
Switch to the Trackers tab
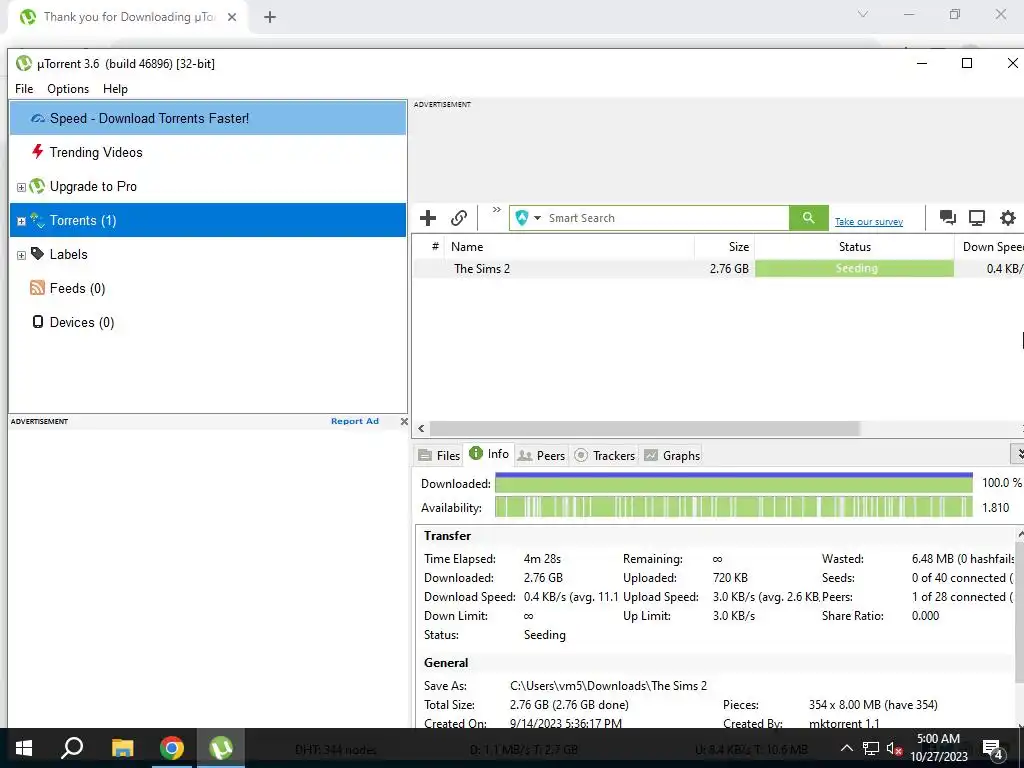(x=605, y=455)
